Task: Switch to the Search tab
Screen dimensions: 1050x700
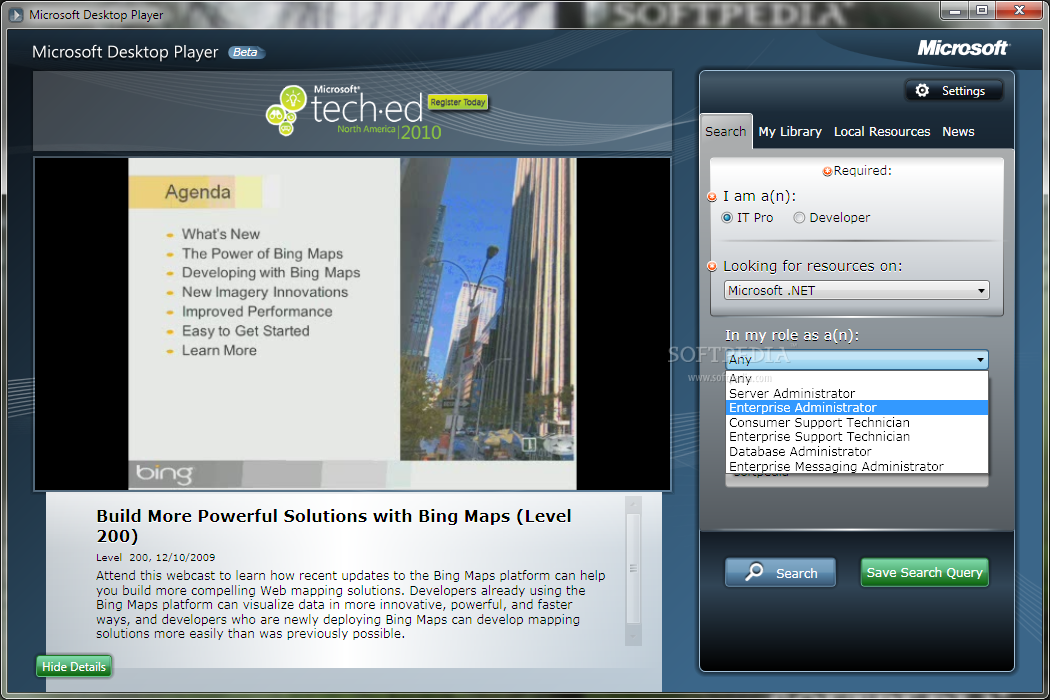Action: click(725, 131)
